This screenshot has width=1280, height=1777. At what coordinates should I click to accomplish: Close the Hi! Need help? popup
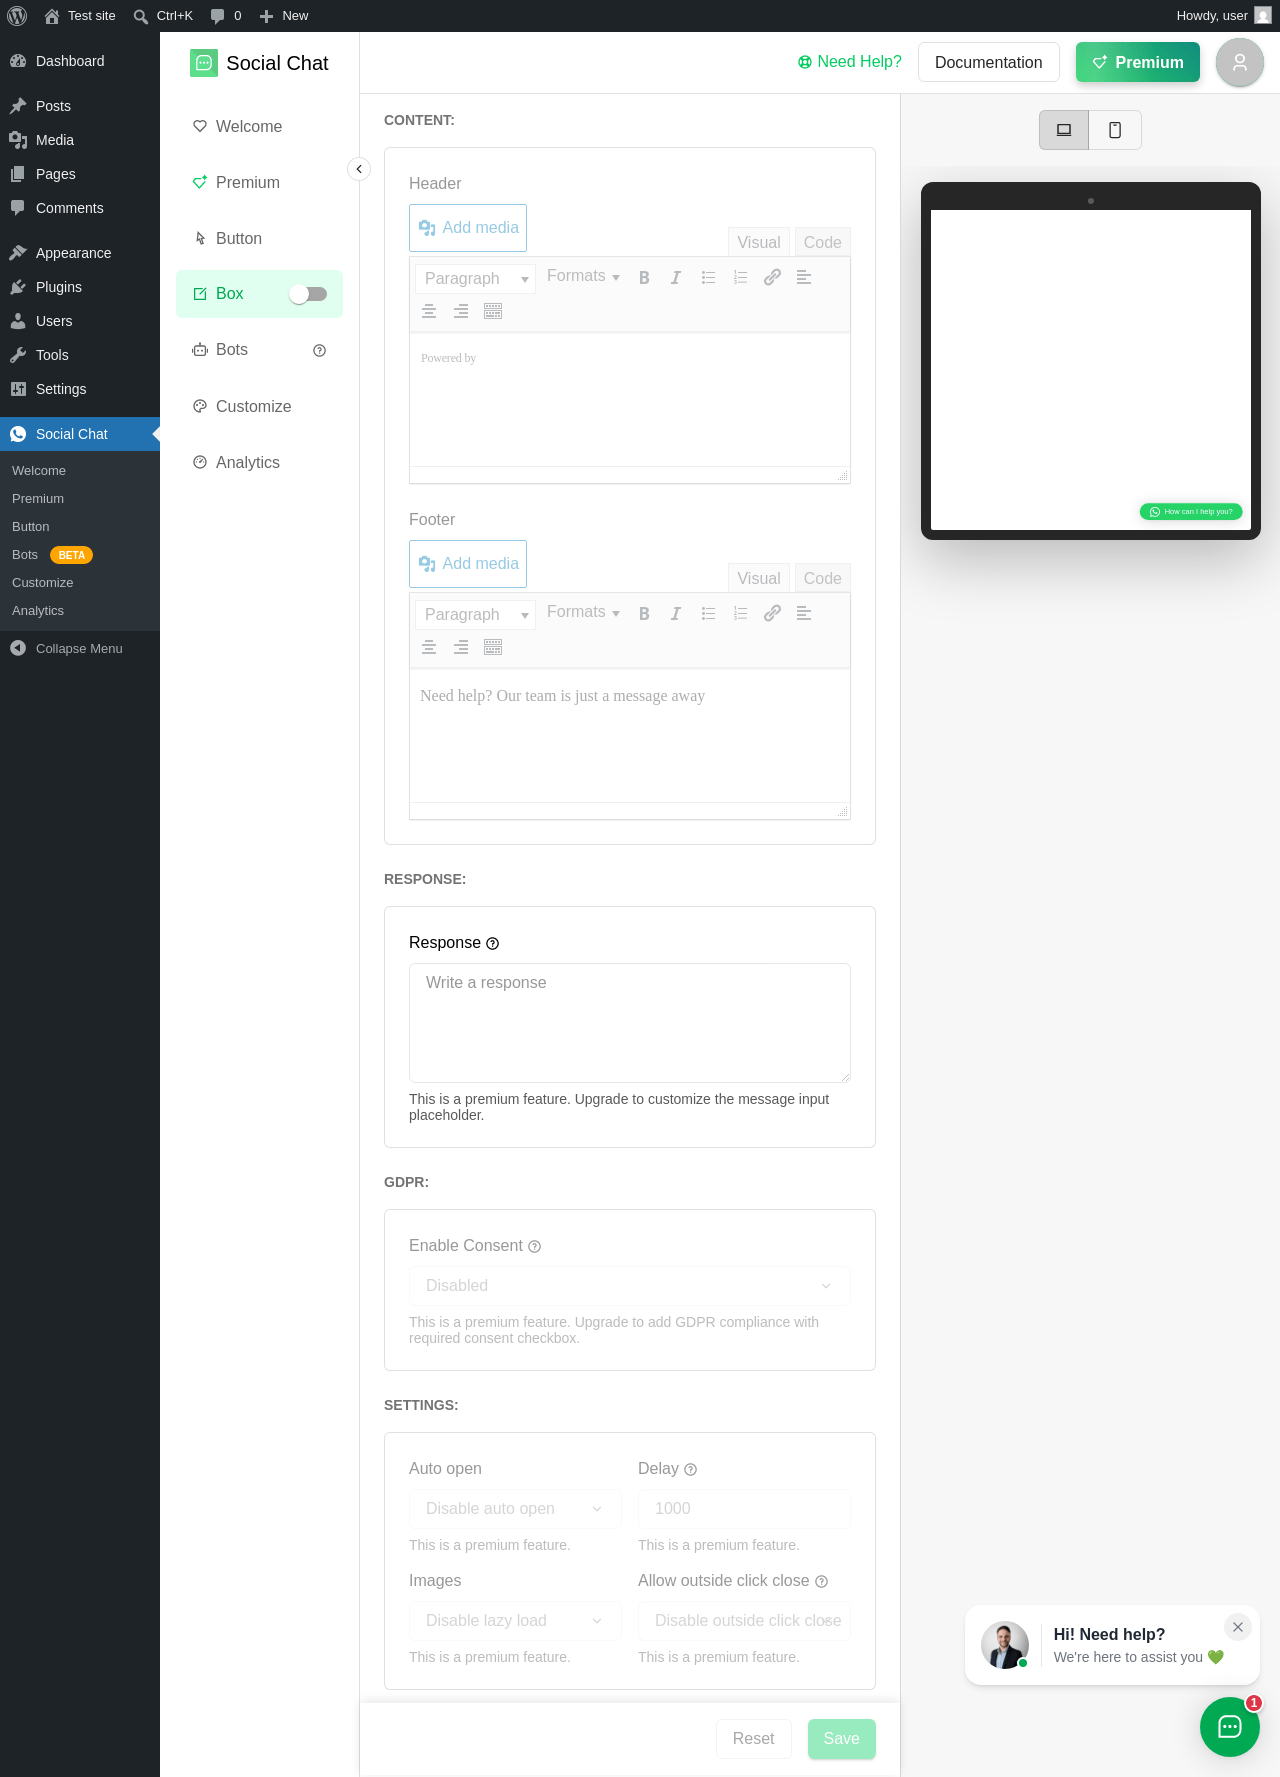(x=1238, y=1627)
